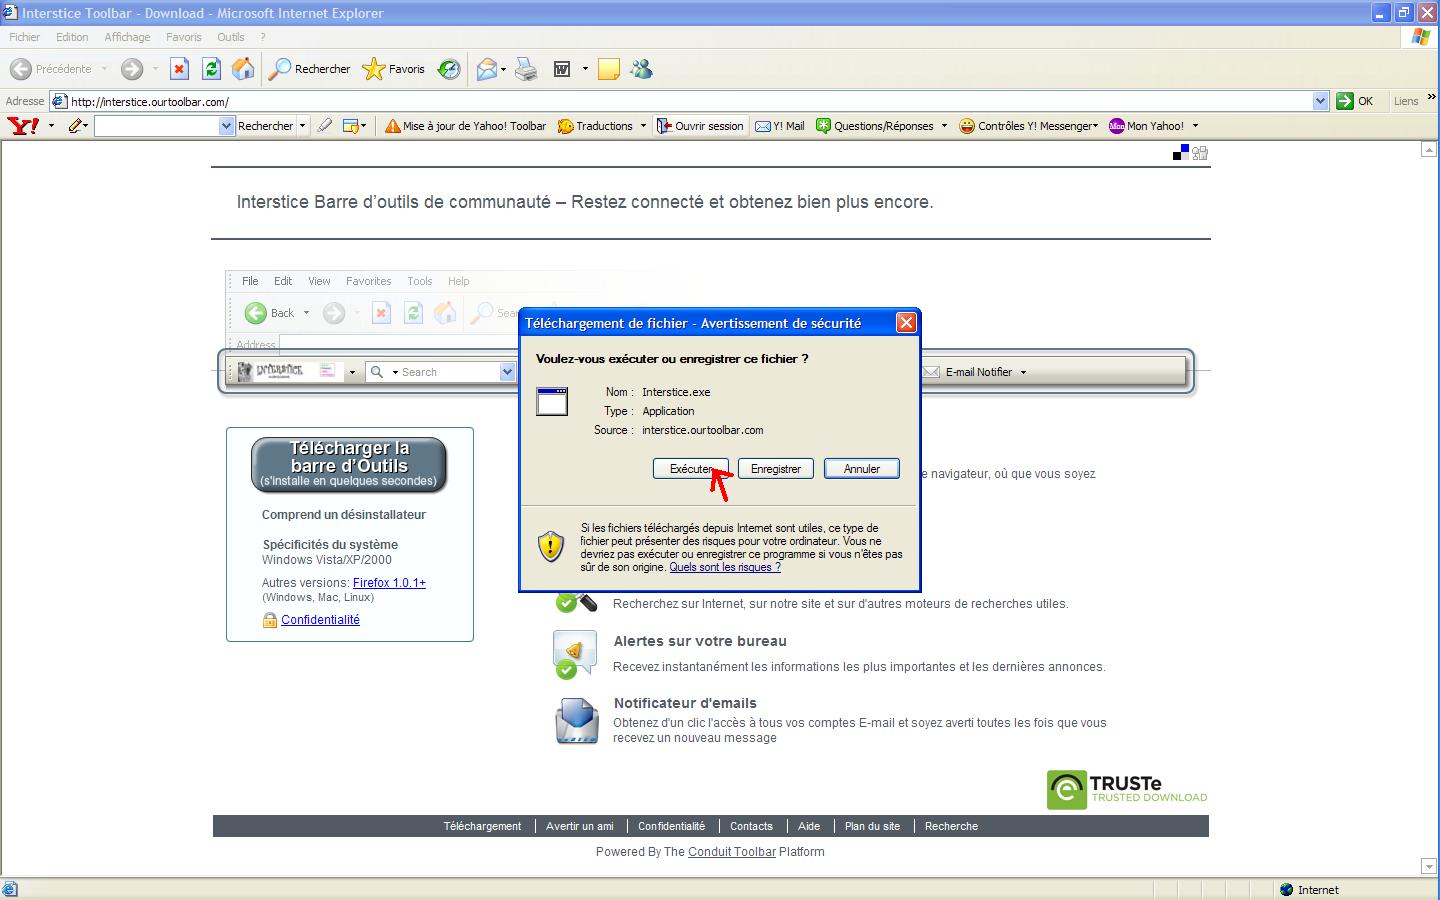The image size is (1440, 900).
Task: Click the Yahoo toolbar pencil icon
Action: coord(76,126)
